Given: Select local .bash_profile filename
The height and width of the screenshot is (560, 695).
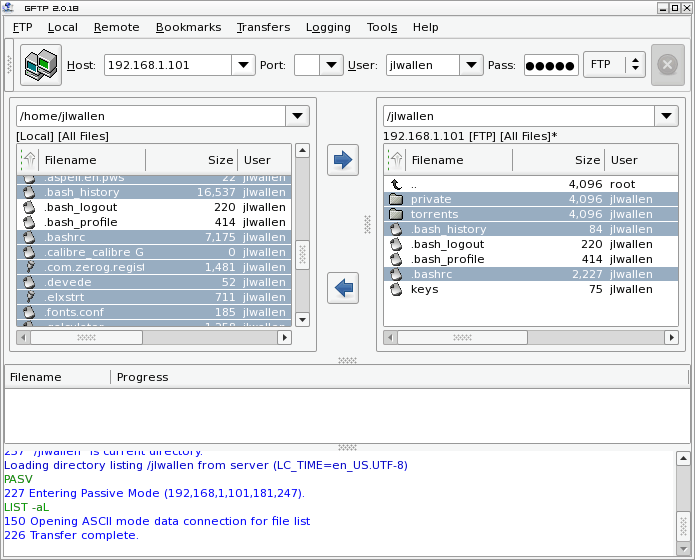Looking at the screenshot, I should 81,222.
